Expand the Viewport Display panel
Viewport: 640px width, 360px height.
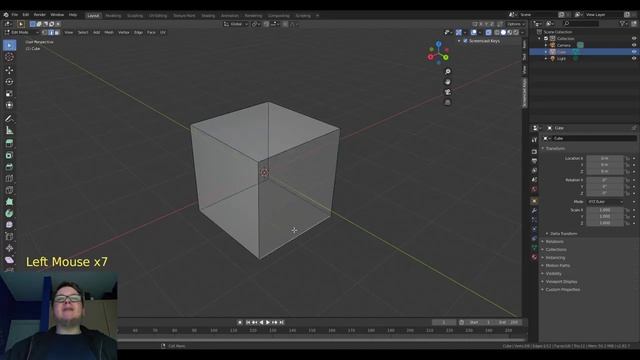[561, 282]
